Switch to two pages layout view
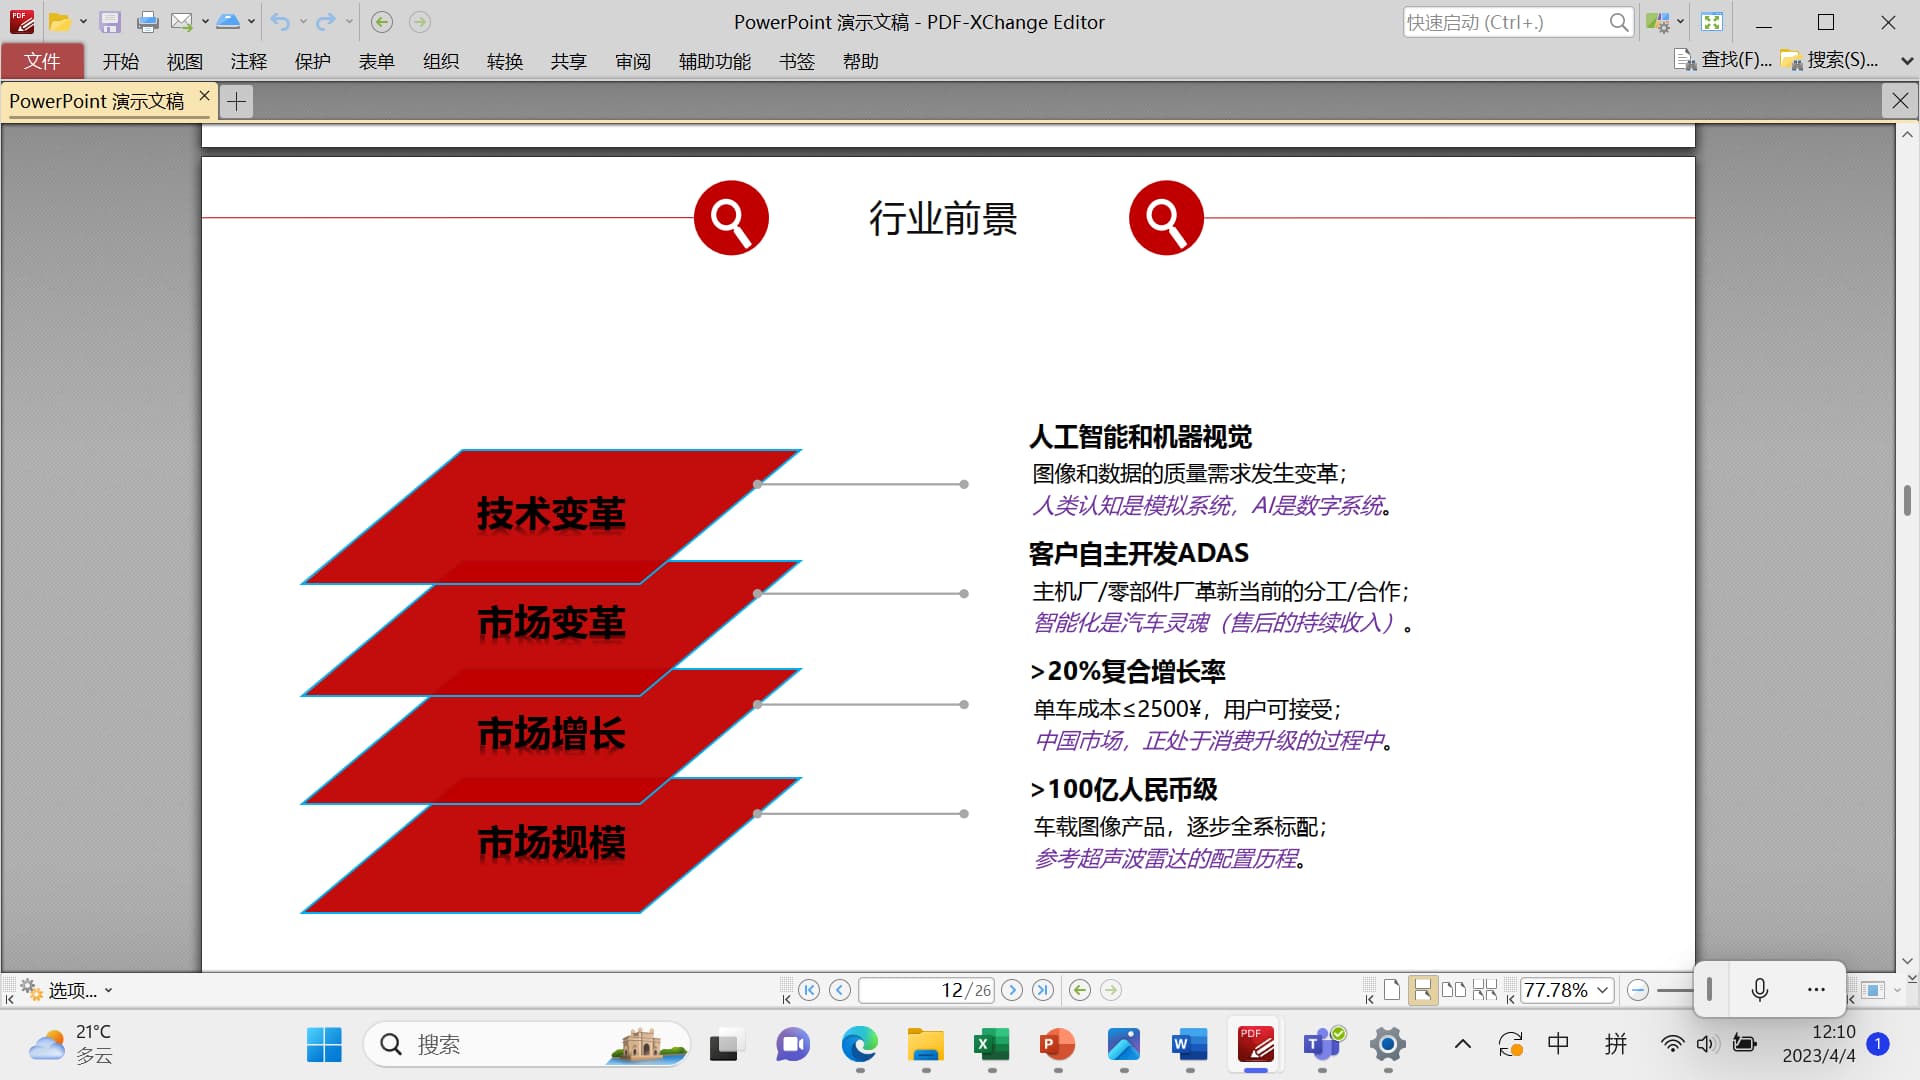 pyautogui.click(x=1453, y=990)
